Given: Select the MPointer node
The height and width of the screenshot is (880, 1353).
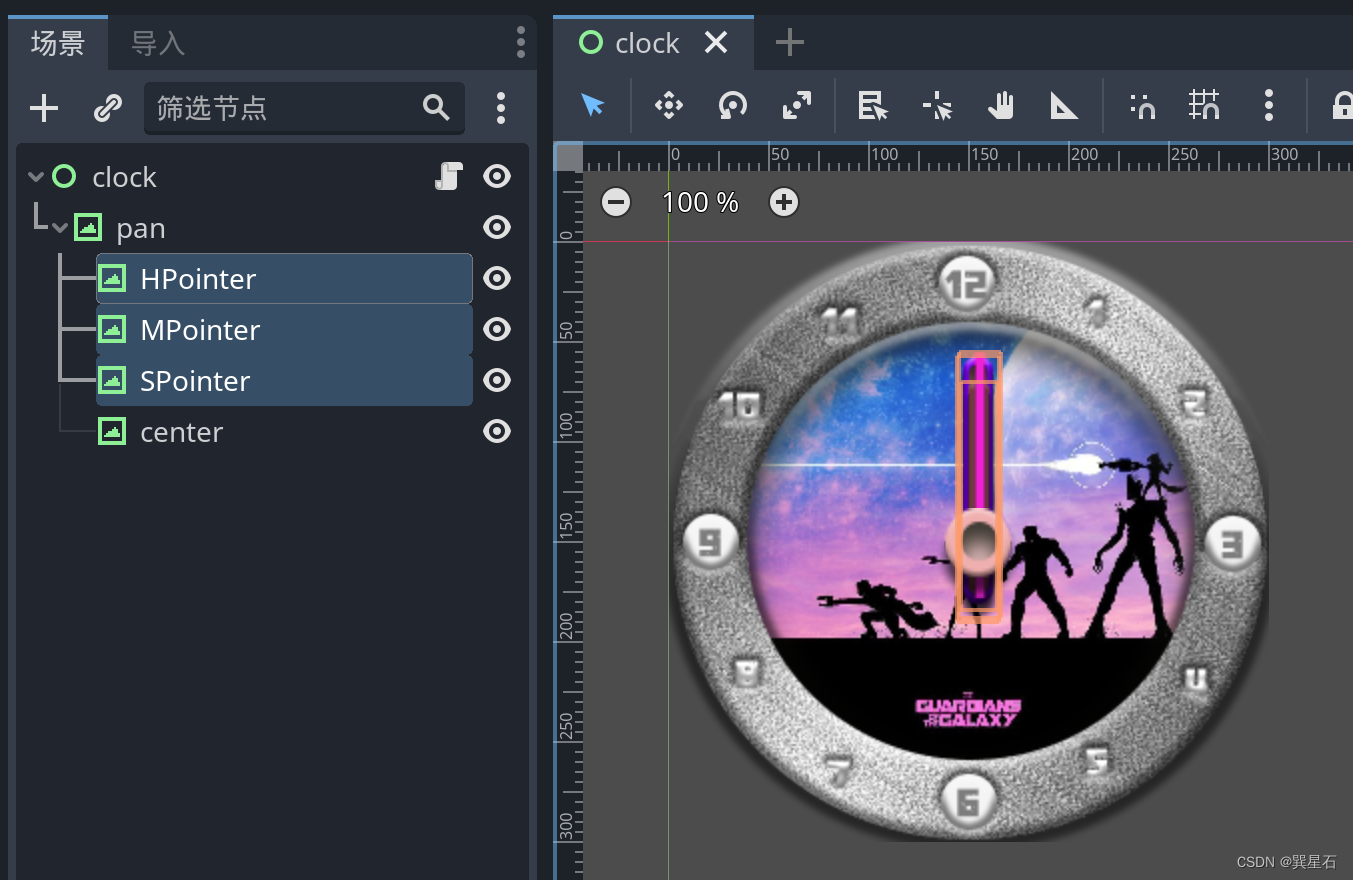Looking at the screenshot, I should 284,329.
